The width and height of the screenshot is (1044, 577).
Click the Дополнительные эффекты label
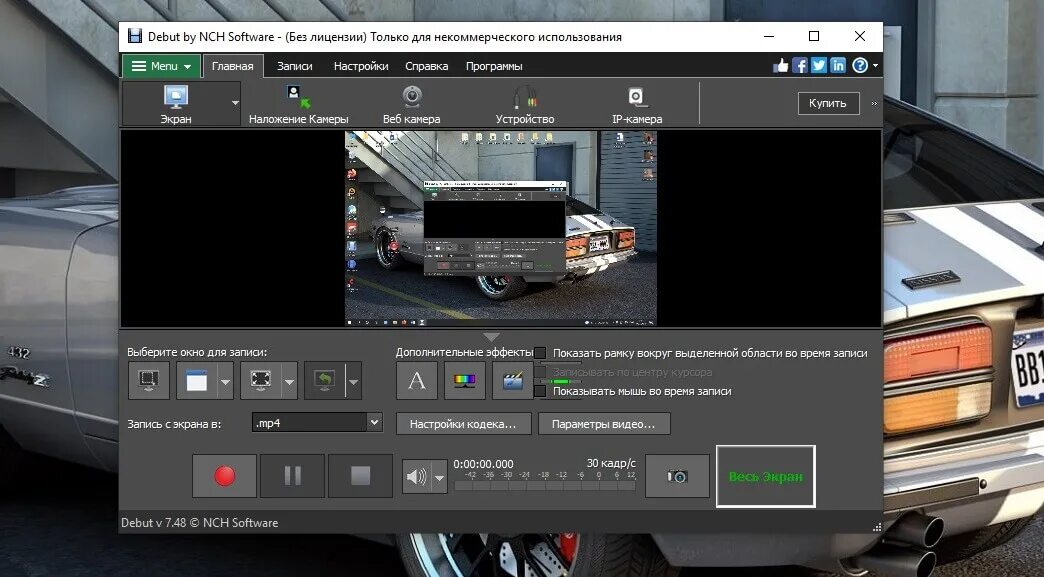point(464,352)
